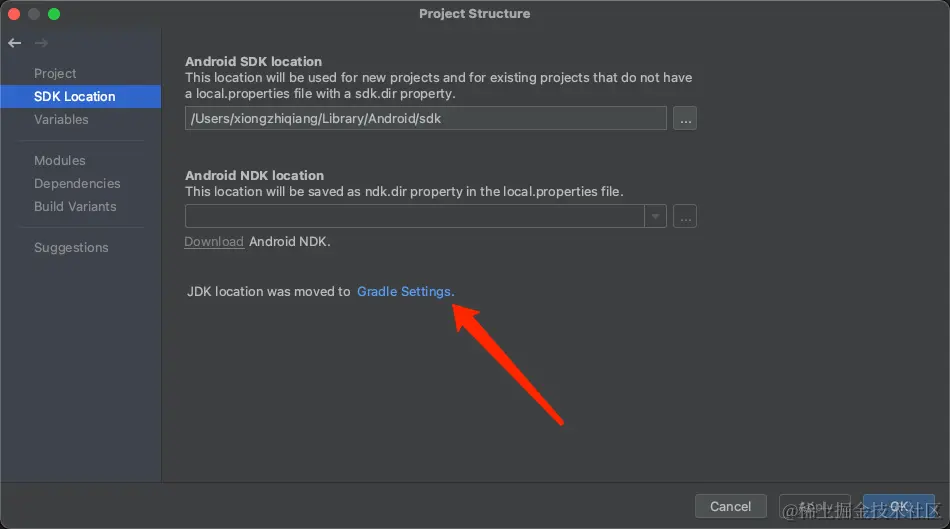Focus the Android NDK location field
This screenshot has width=950, height=529.
pos(414,216)
